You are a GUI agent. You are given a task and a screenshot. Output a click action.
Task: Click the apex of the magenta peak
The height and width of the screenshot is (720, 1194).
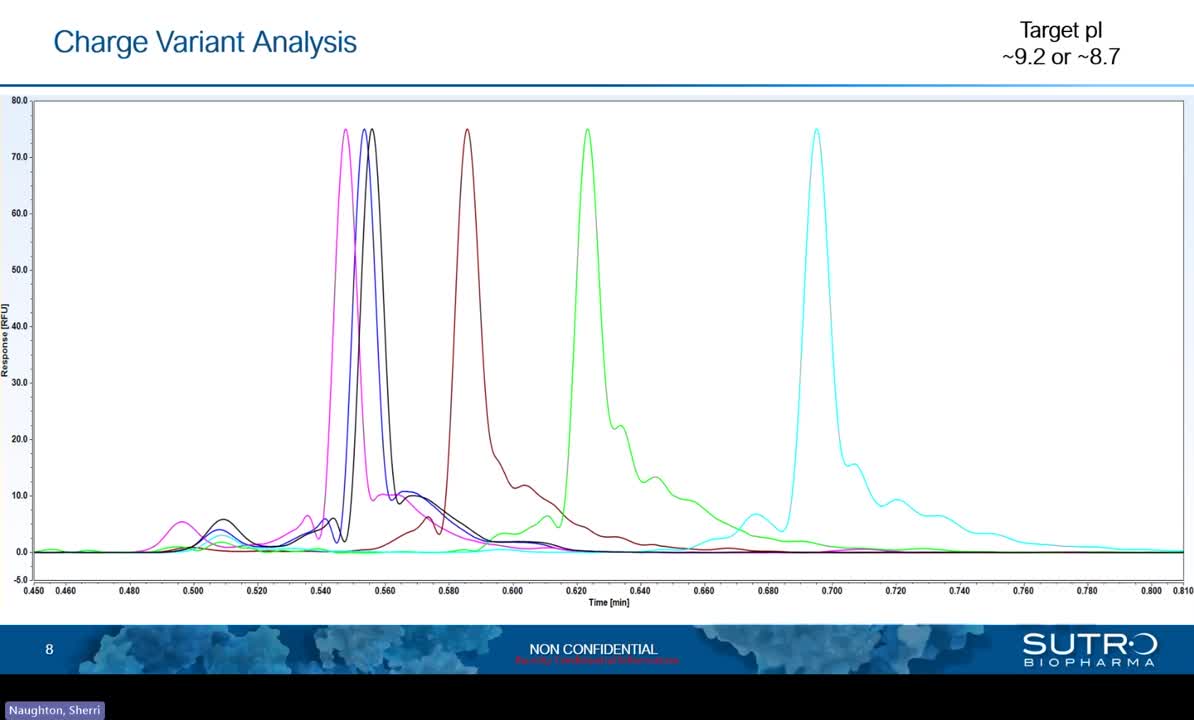click(x=346, y=129)
